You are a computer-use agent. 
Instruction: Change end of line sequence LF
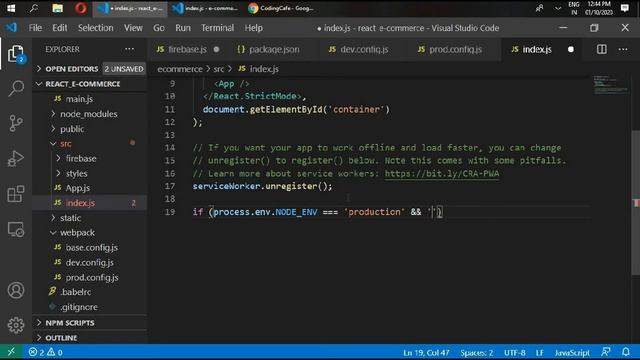pyautogui.click(x=540, y=352)
